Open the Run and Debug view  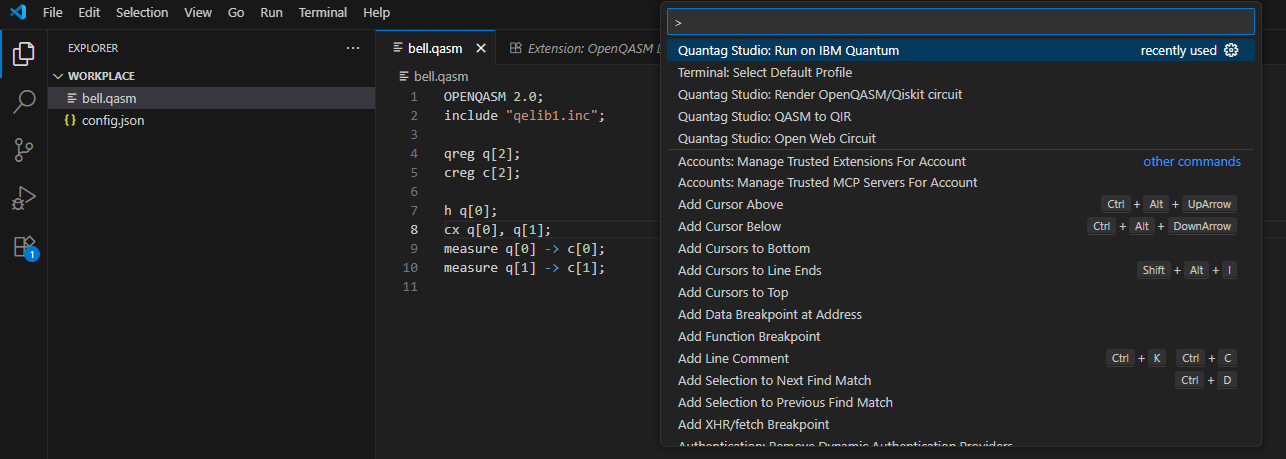[23, 198]
